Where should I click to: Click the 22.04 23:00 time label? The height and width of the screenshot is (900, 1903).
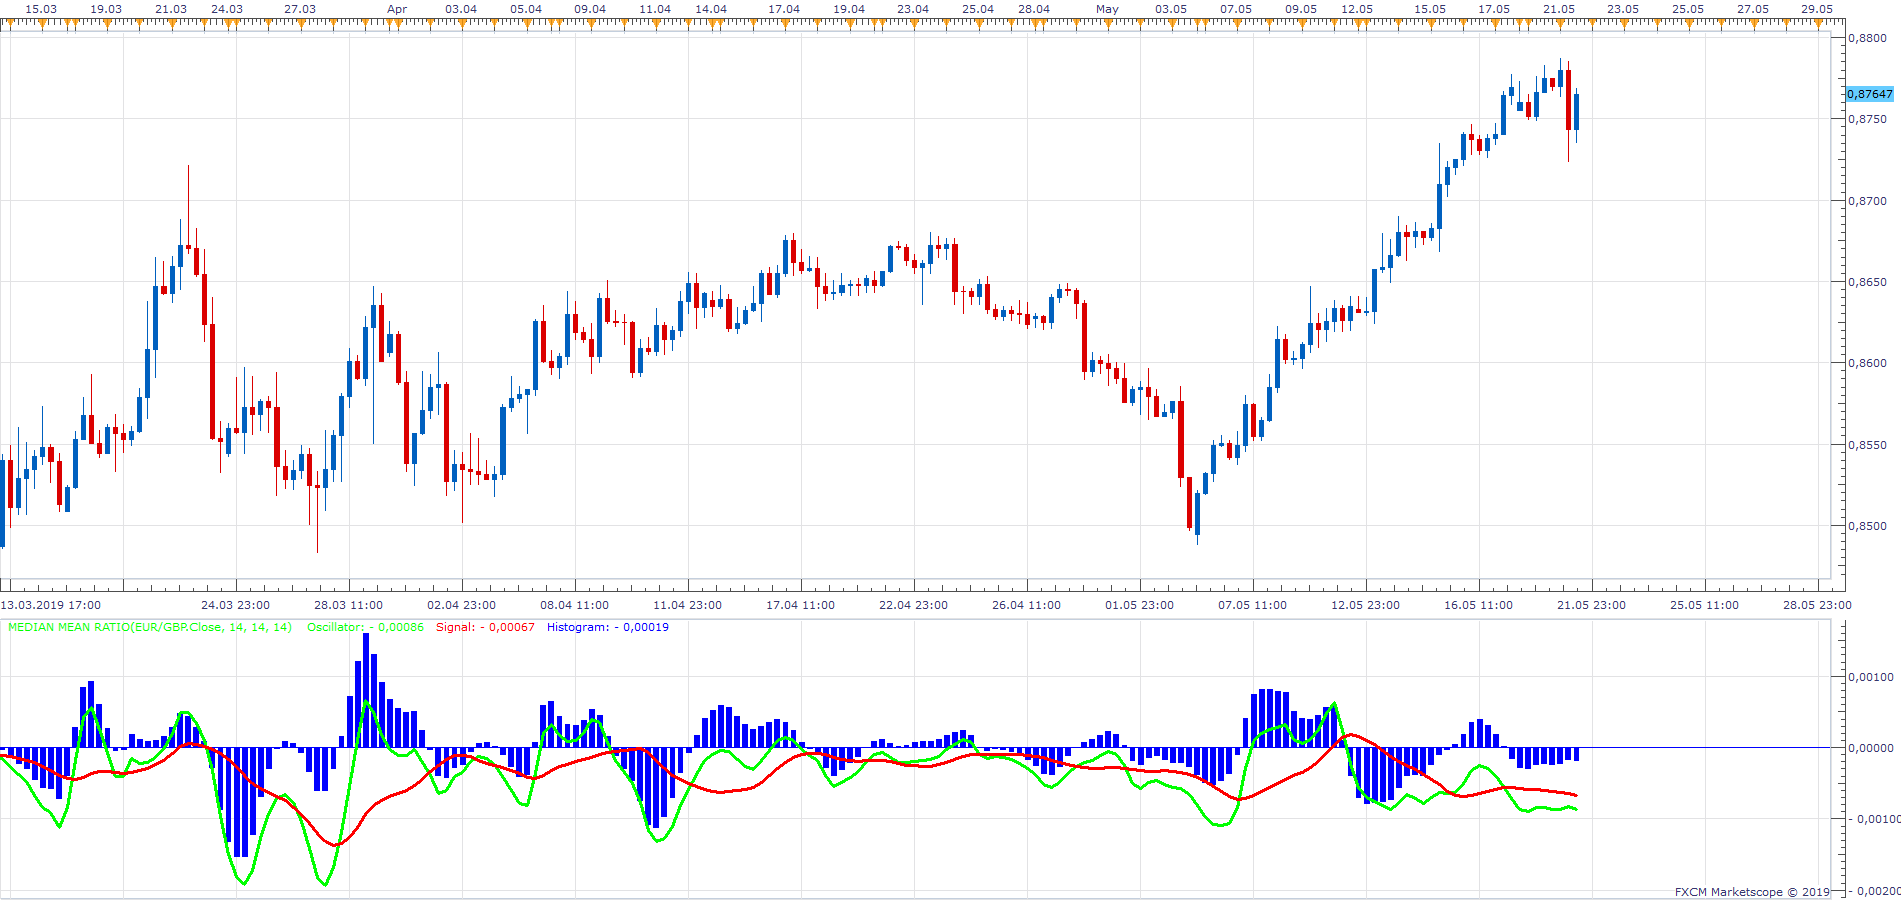914,605
